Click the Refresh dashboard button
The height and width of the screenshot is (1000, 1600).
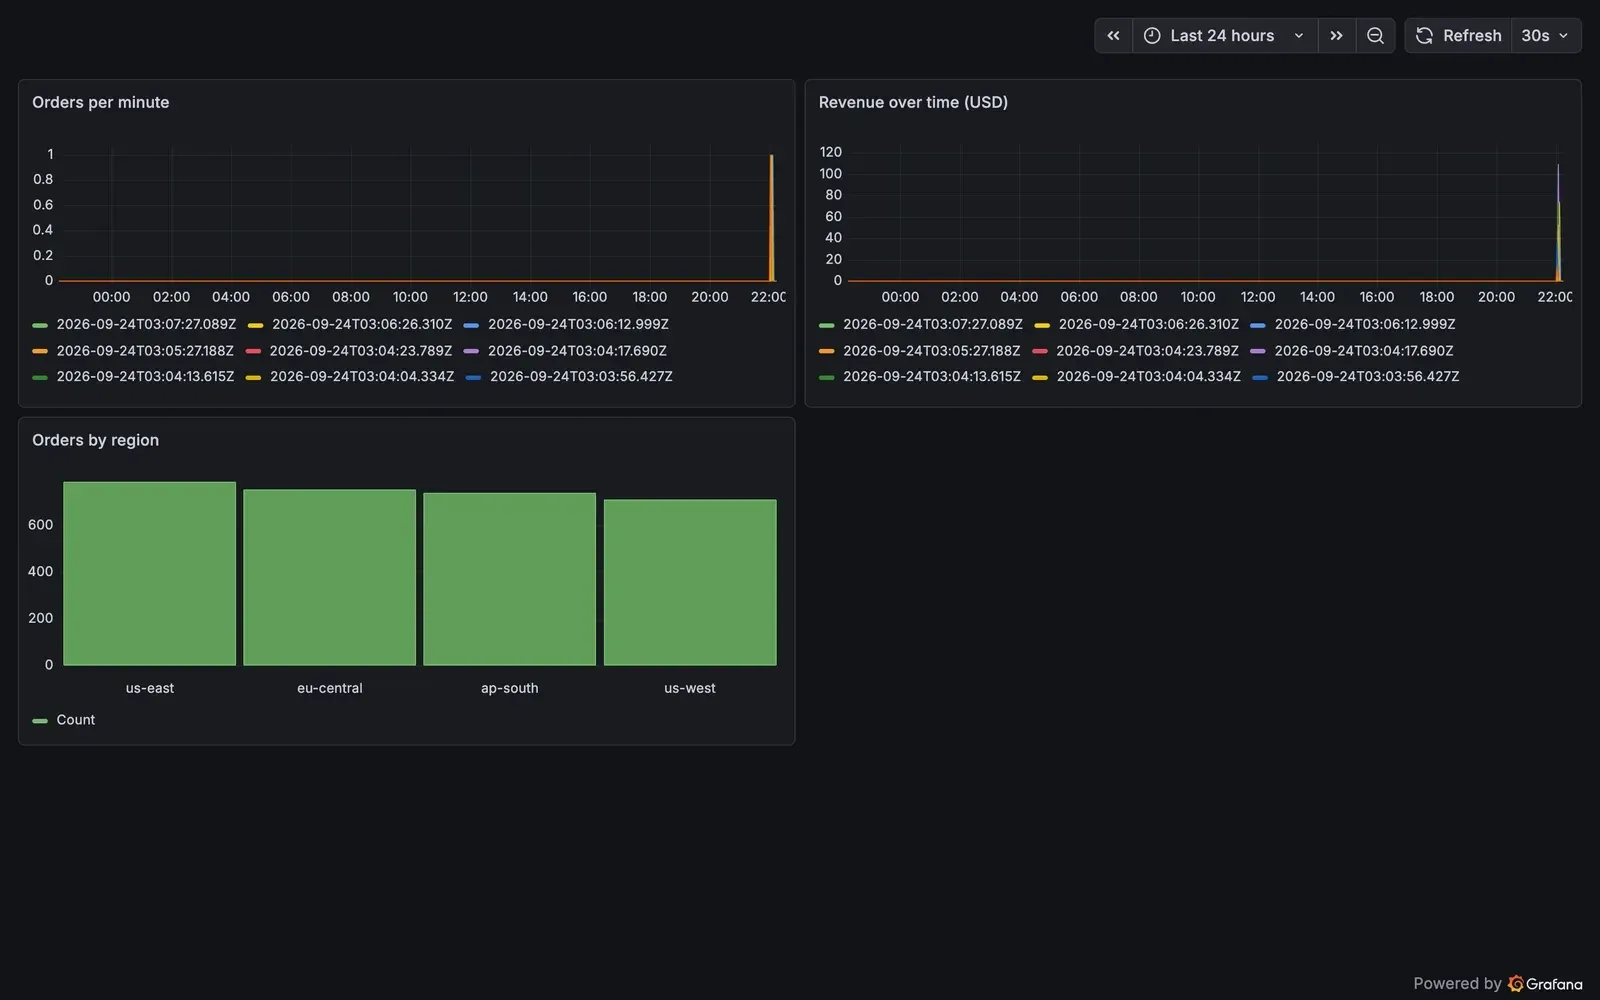tap(1458, 36)
